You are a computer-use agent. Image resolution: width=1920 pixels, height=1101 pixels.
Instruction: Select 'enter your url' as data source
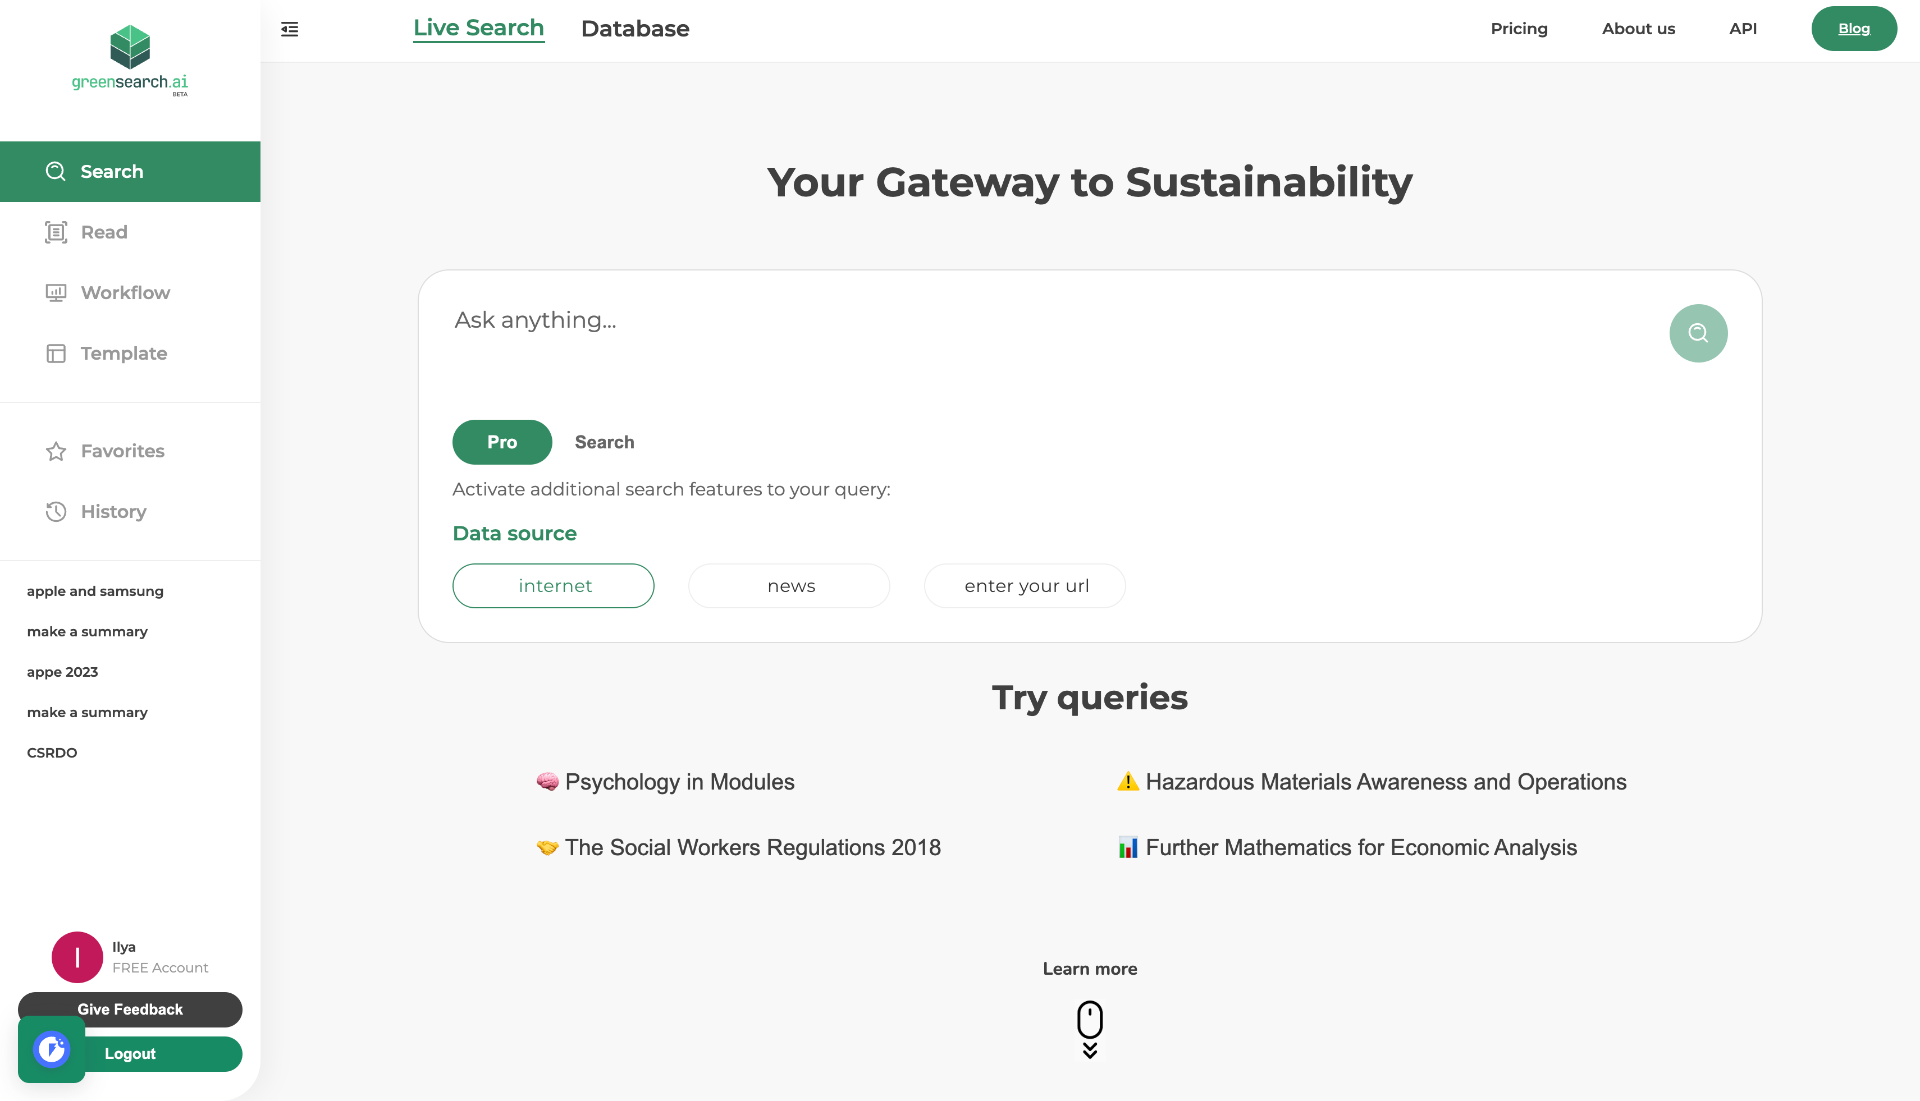(1024, 585)
